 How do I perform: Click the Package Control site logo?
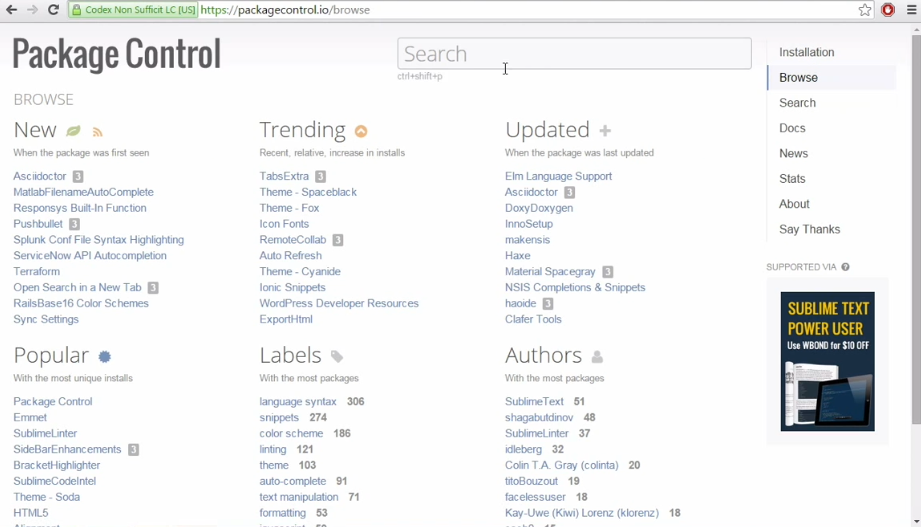116,54
